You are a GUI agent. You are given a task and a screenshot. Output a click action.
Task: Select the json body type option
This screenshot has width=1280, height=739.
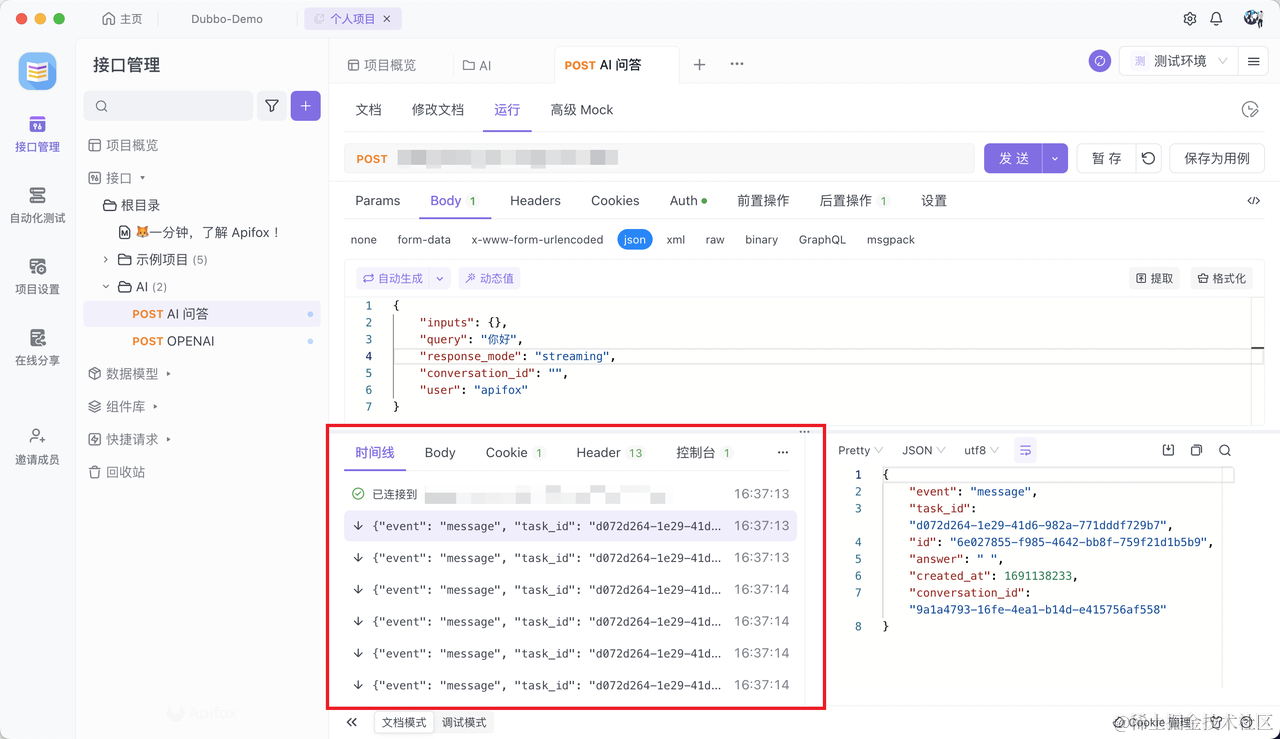coord(634,240)
